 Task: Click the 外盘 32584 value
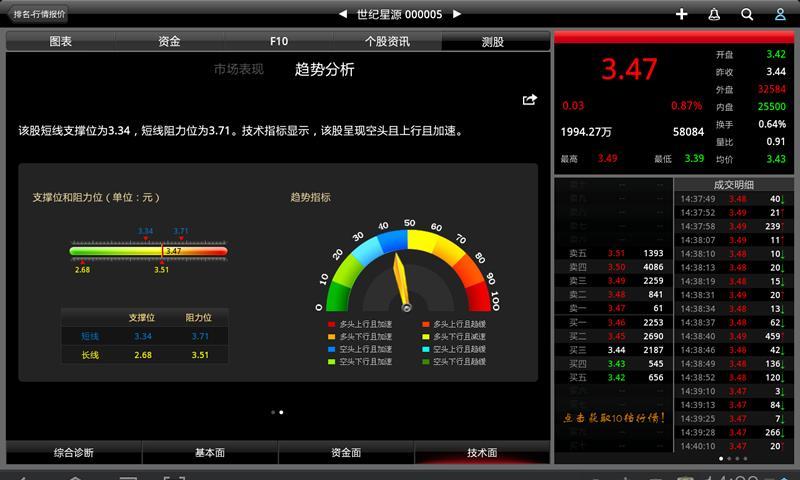click(772, 89)
